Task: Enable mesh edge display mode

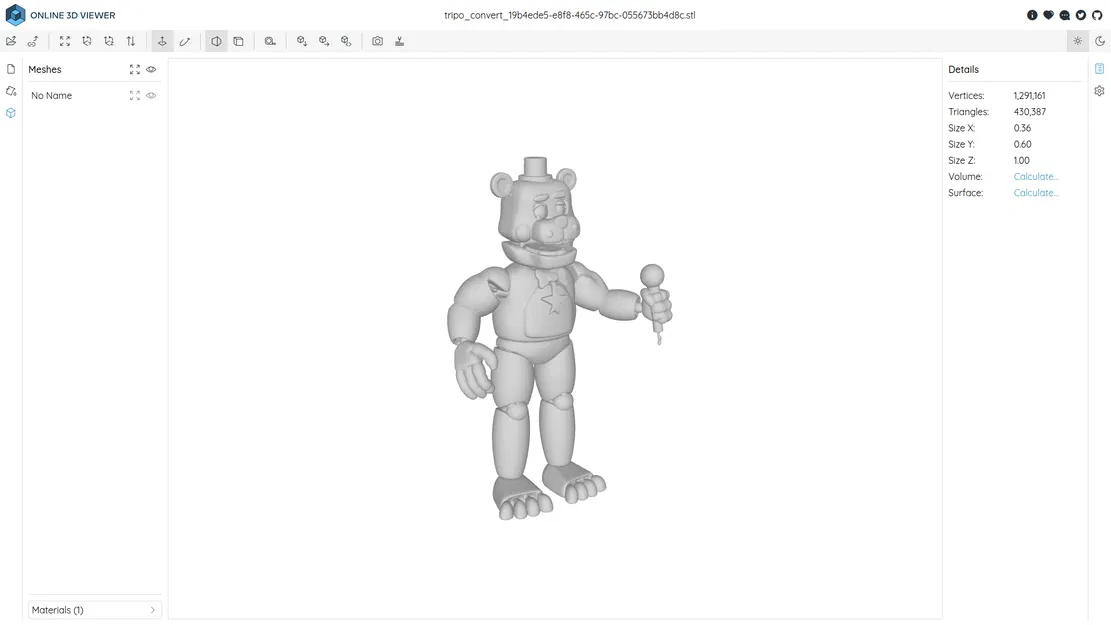Action: point(239,41)
